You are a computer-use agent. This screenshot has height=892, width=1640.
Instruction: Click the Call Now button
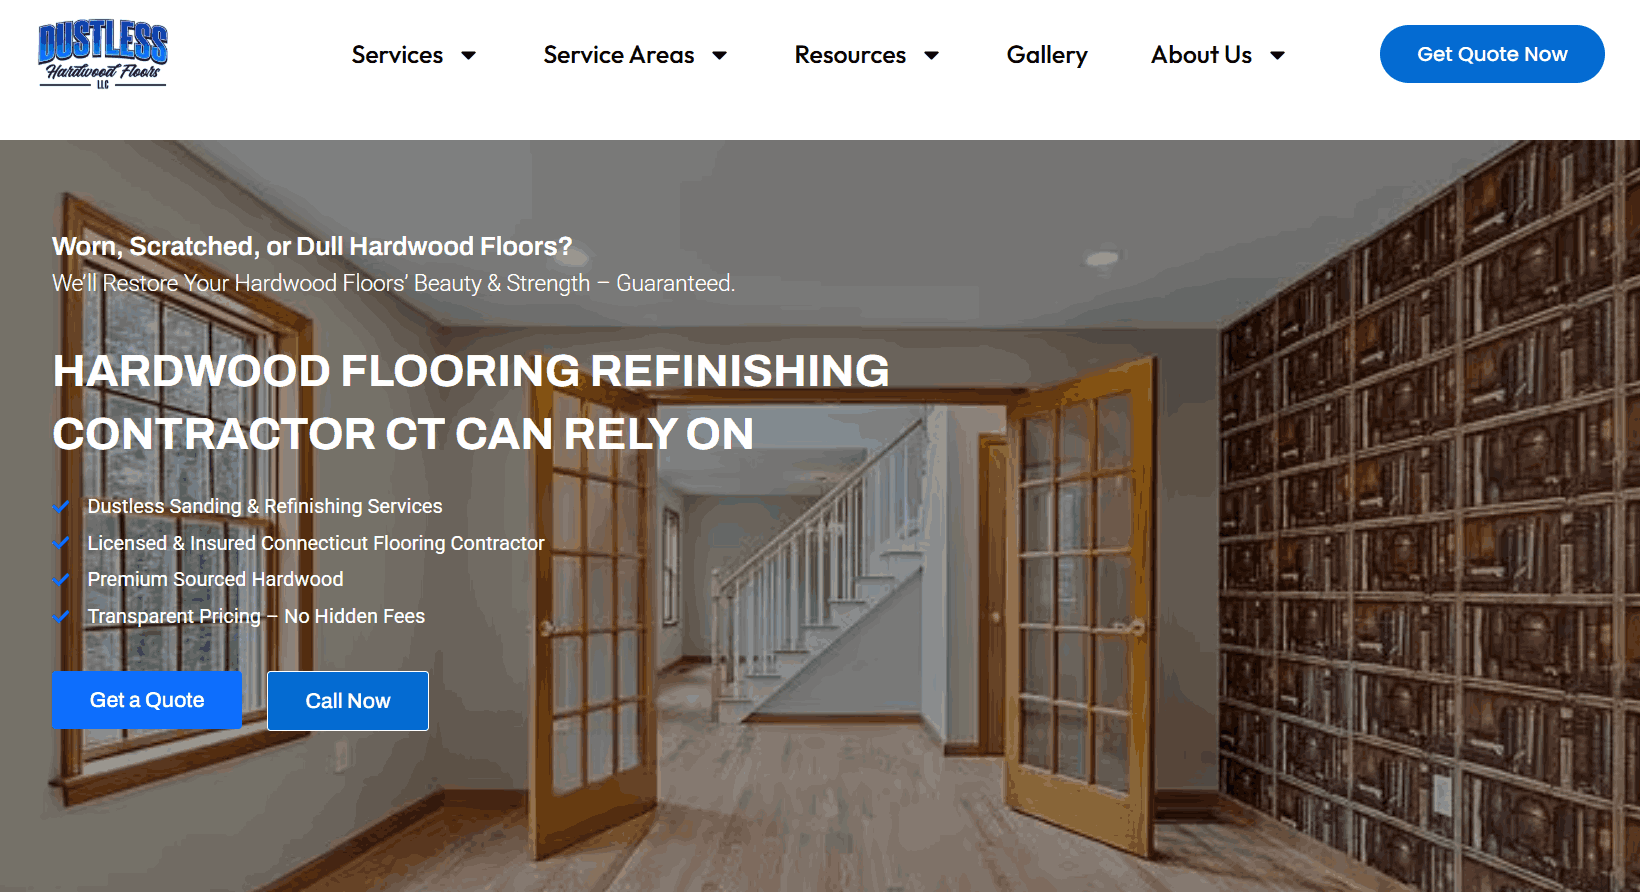(348, 701)
